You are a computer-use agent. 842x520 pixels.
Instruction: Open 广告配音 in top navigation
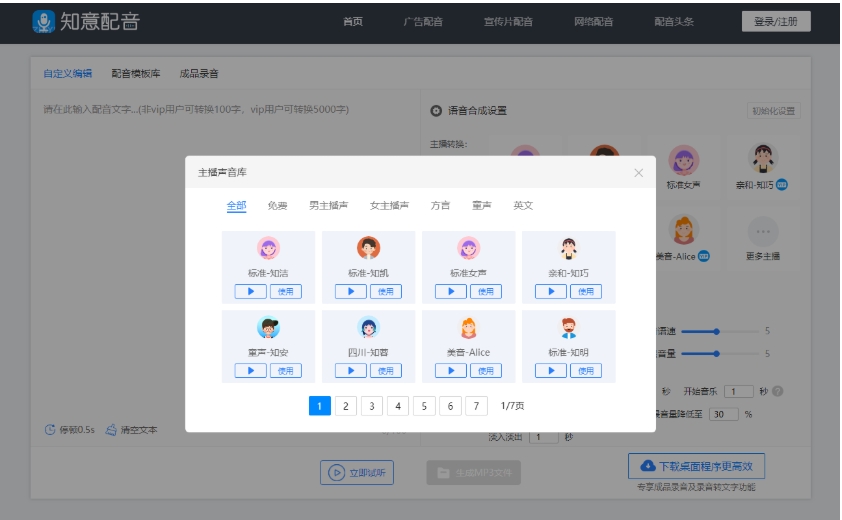click(423, 21)
